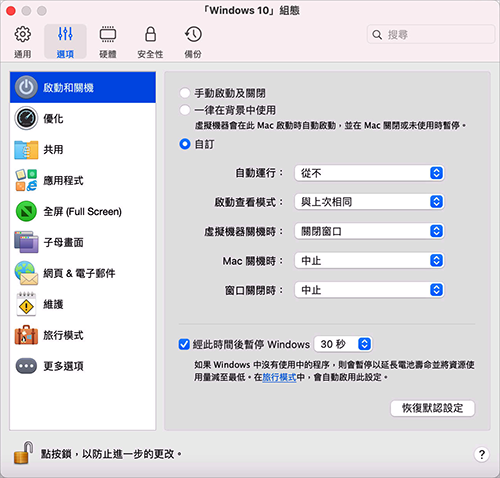
Task: Select 一律在背景中使用 radio button
Action: (x=185, y=110)
